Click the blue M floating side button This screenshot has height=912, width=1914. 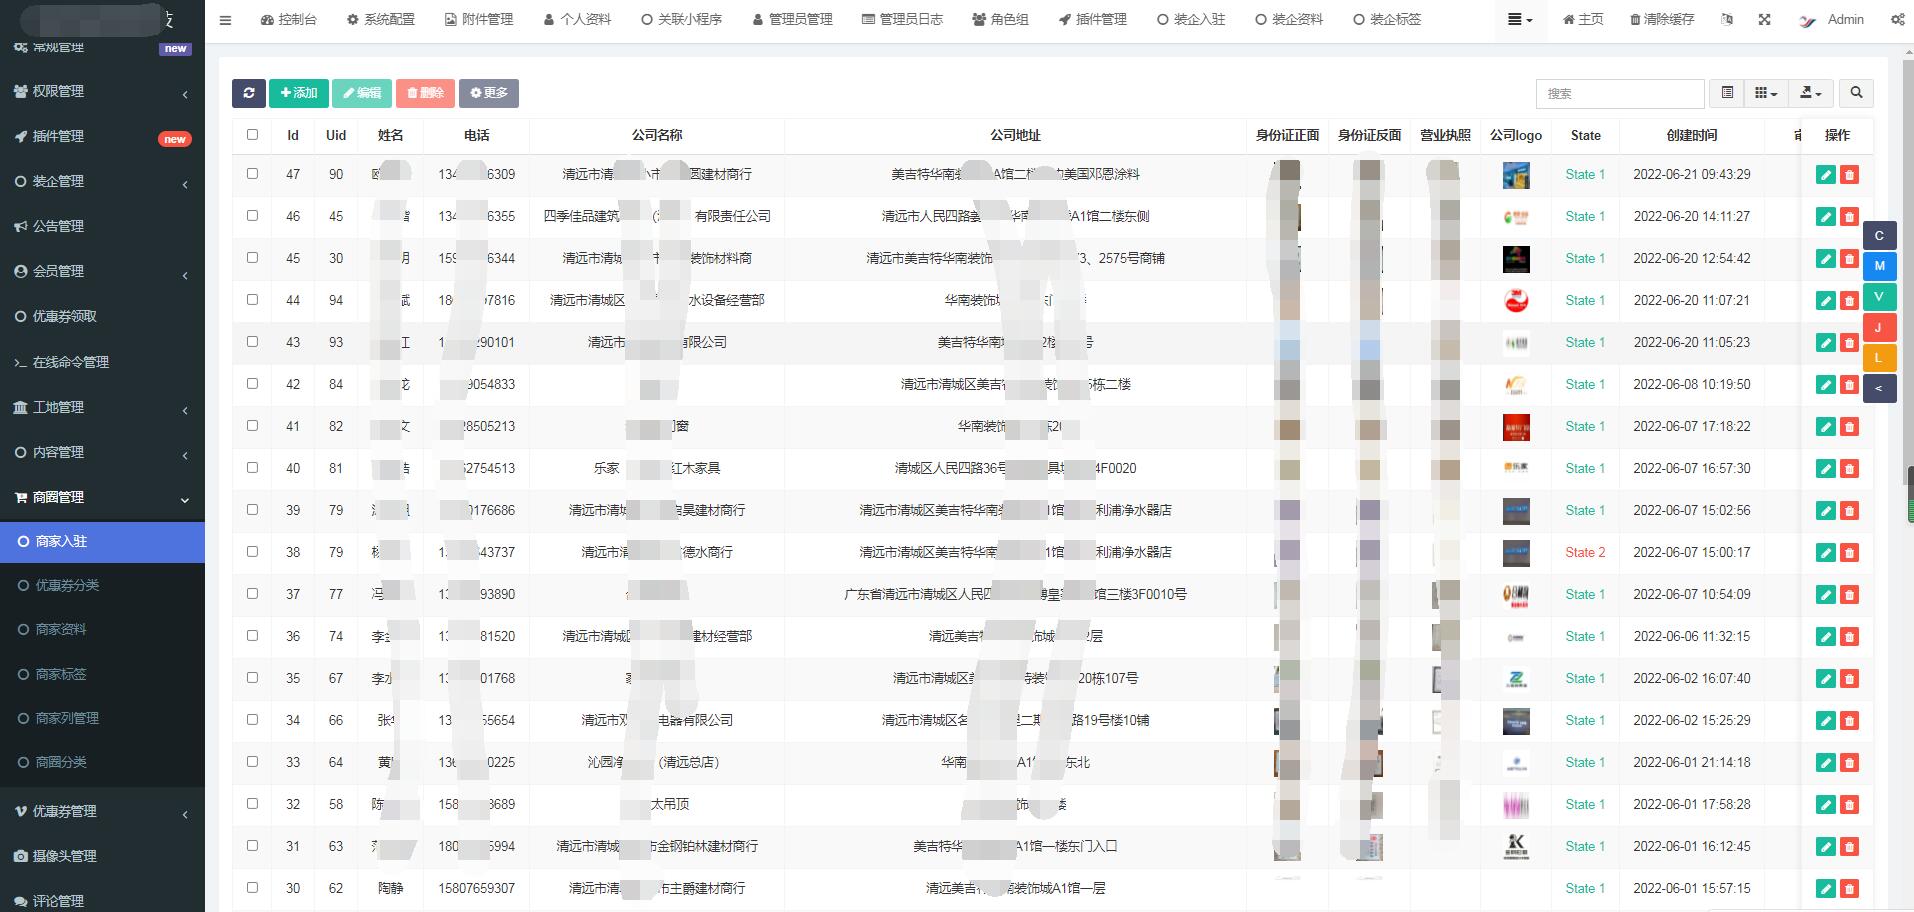1879,266
